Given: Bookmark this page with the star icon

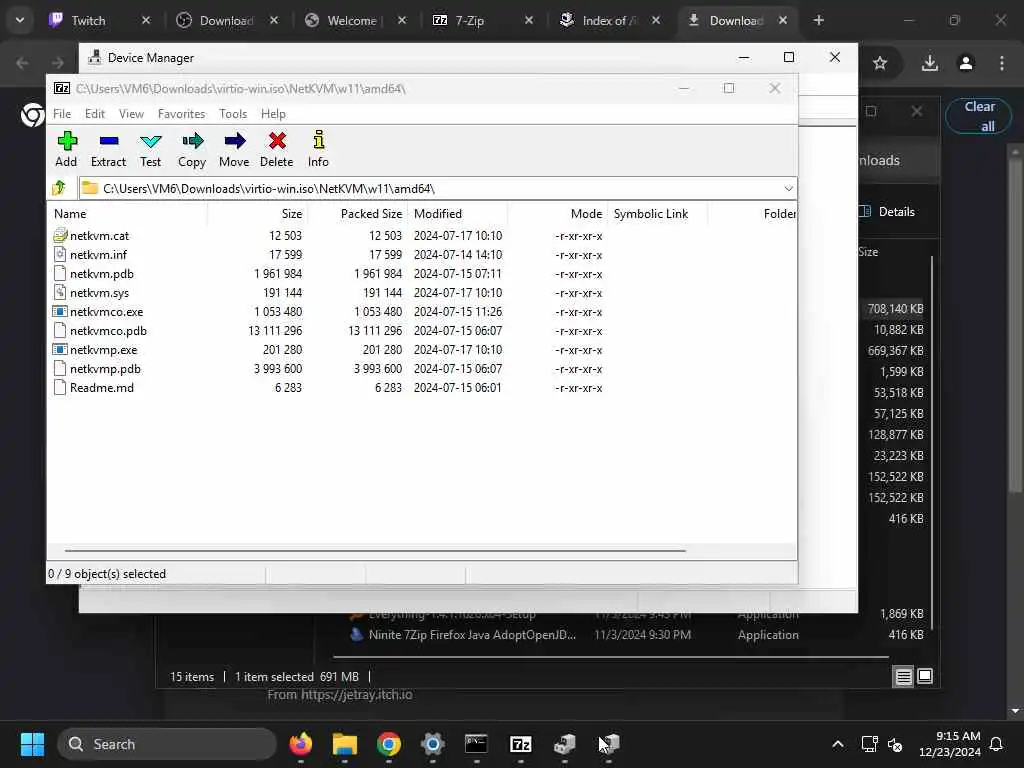Looking at the screenshot, I should coord(880,63).
